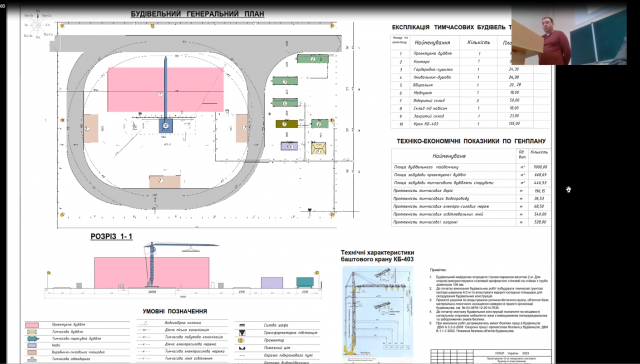Click the Кількість column header in explication table
This screenshot has height=364, width=640.
[x=479, y=42]
